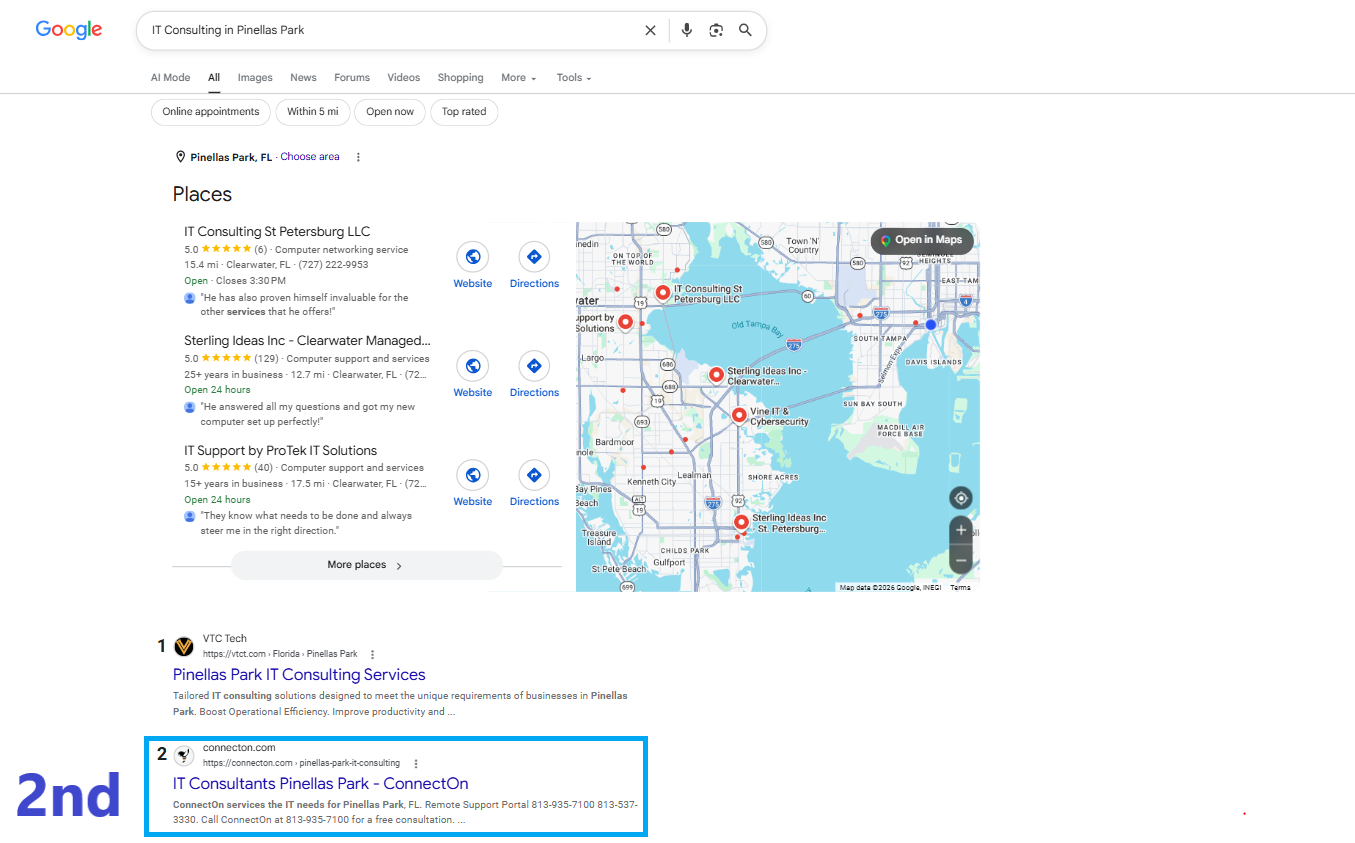Toggle the Online appointments filter chip
Screen dimensions: 1355x843
(211, 112)
